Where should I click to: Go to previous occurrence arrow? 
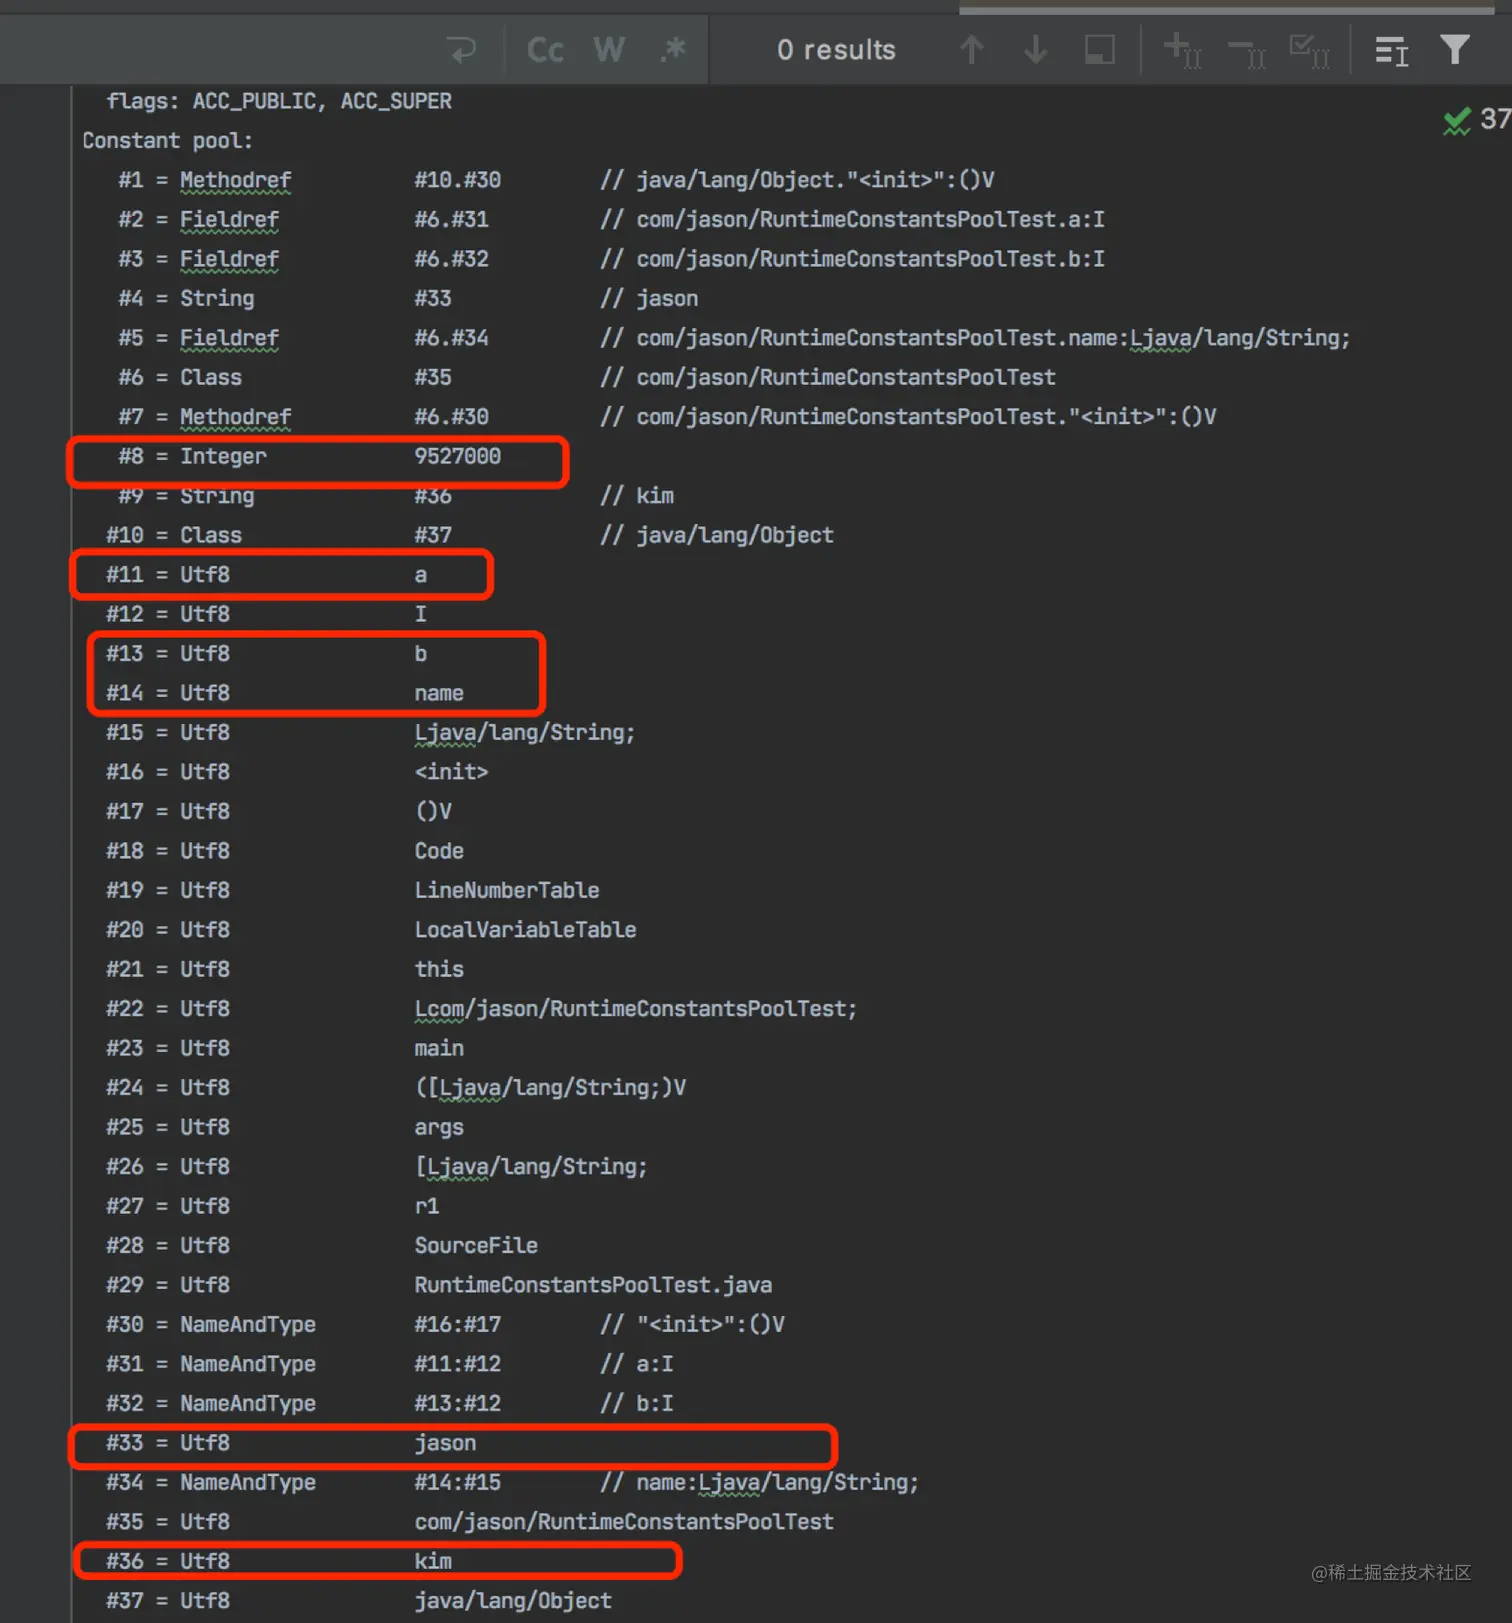972,49
